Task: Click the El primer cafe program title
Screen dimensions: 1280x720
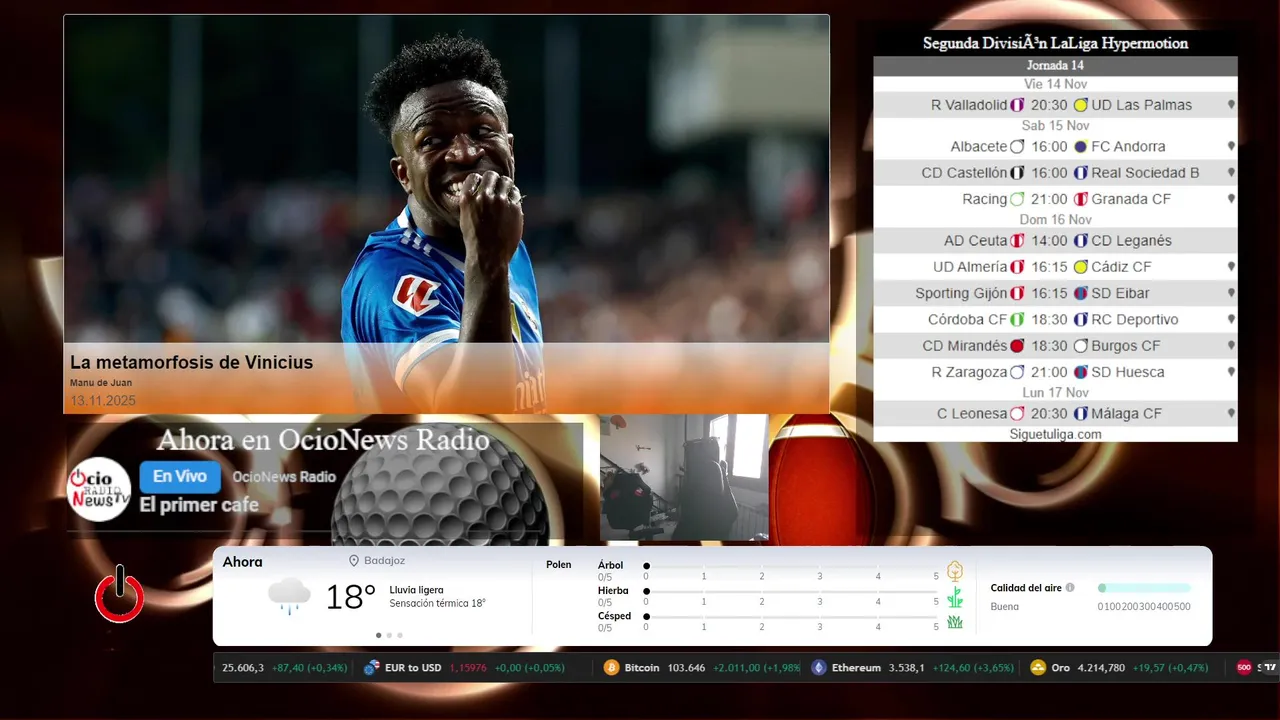Action: tap(199, 505)
